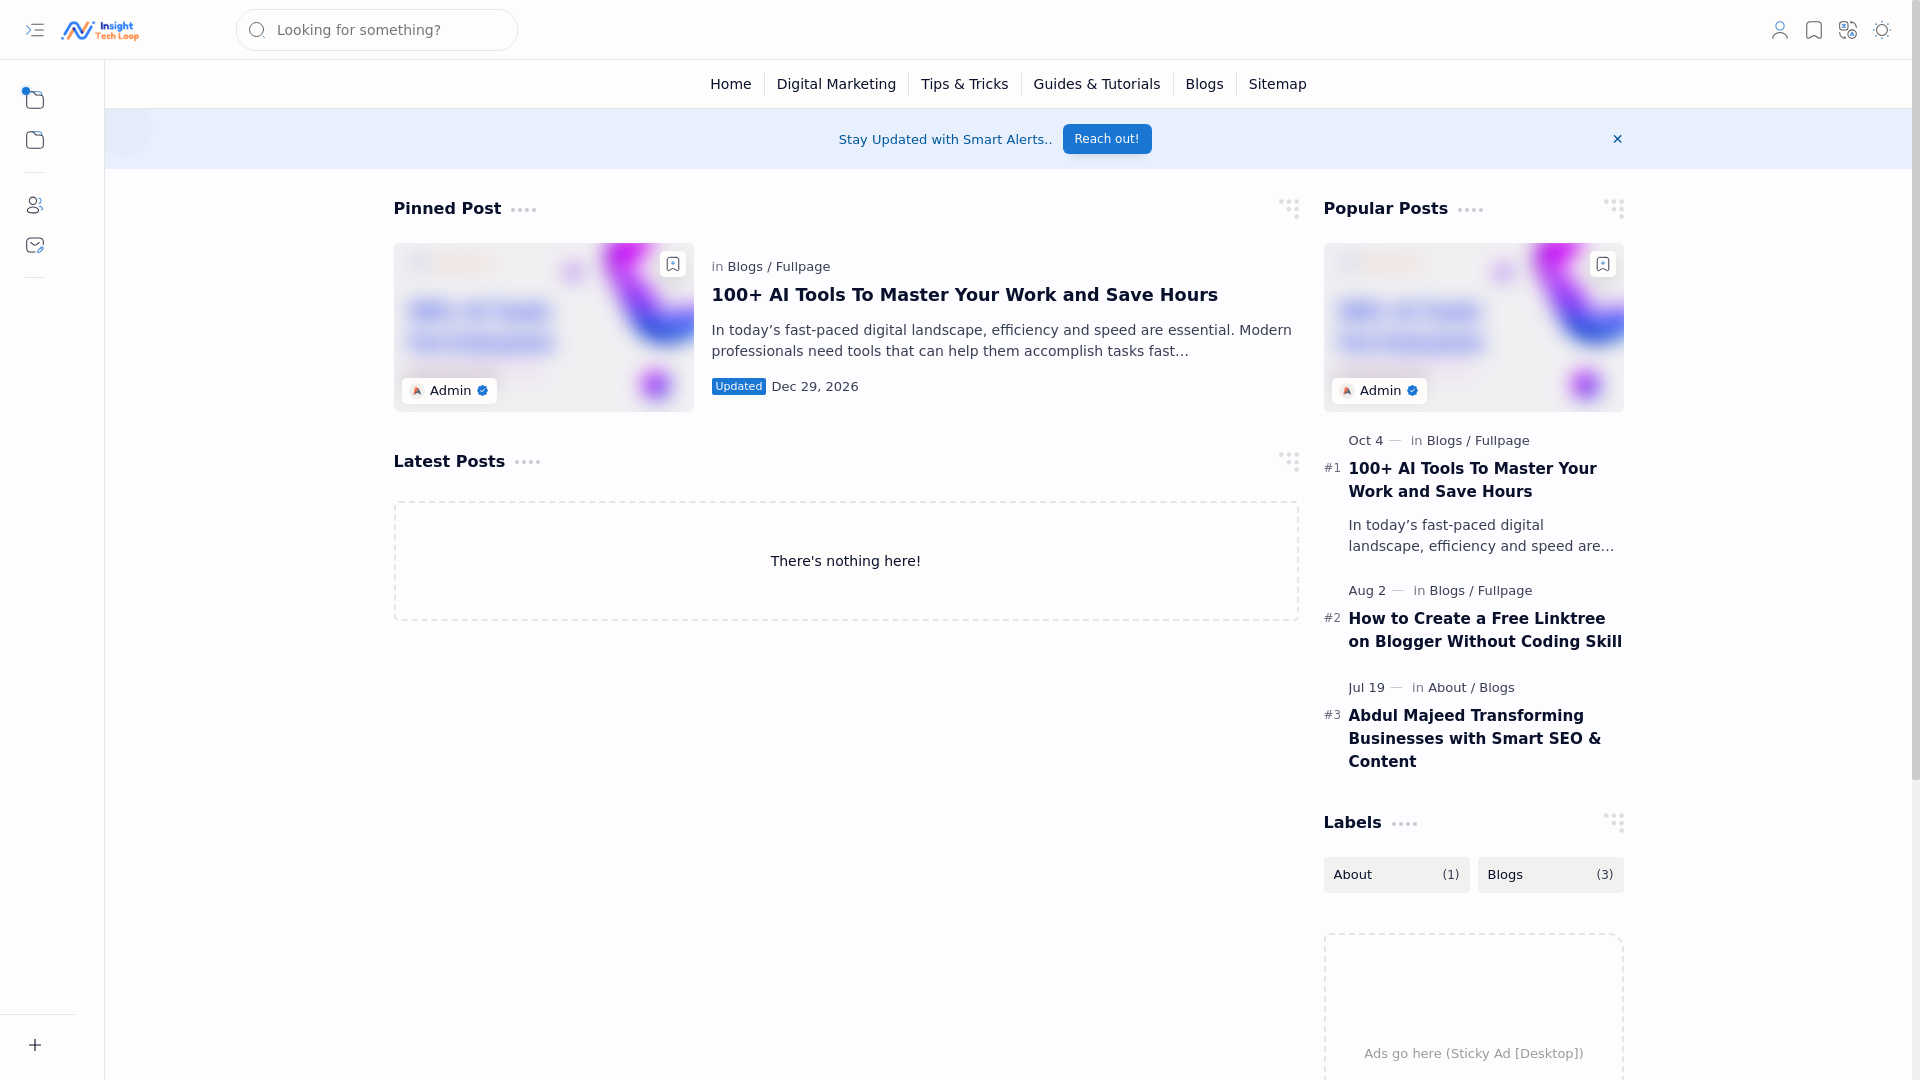Open first folder icon in sidebar
The width and height of the screenshot is (1920, 1080).
[x=35, y=99]
